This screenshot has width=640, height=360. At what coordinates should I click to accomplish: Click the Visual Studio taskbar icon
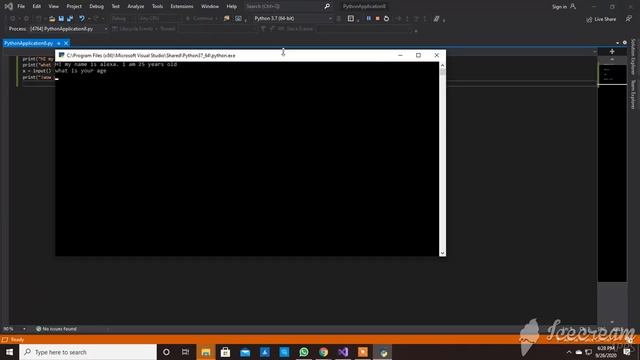point(343,352)
